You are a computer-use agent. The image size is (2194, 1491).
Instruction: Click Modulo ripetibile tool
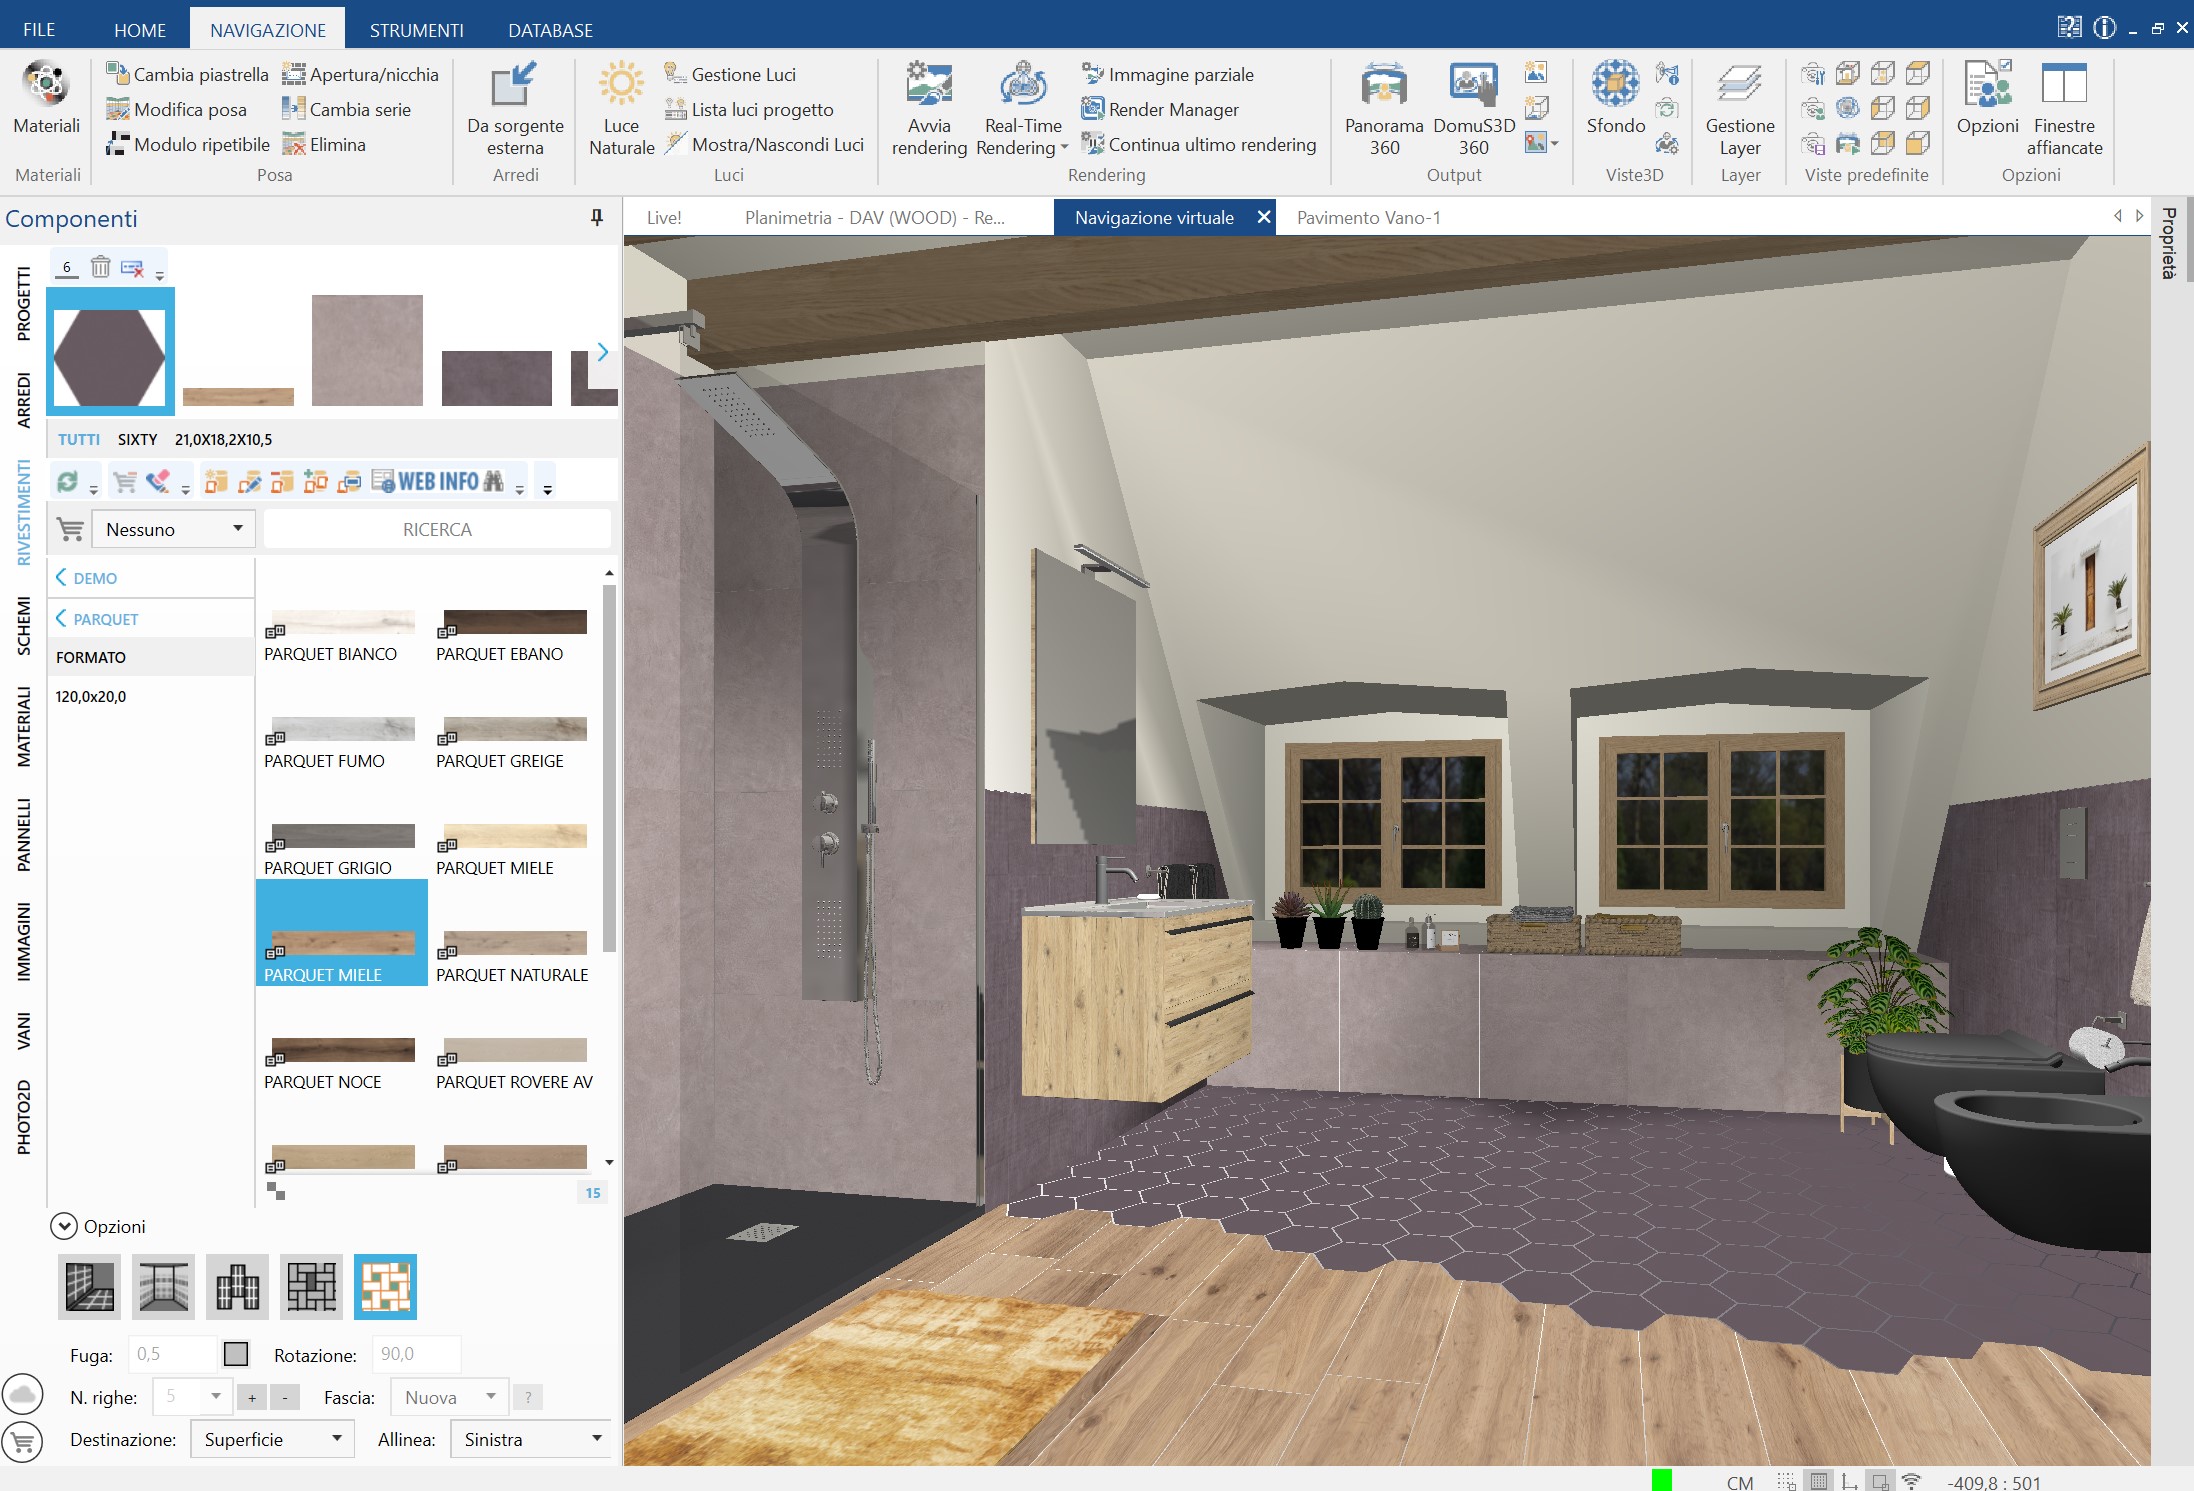(187, 144)
